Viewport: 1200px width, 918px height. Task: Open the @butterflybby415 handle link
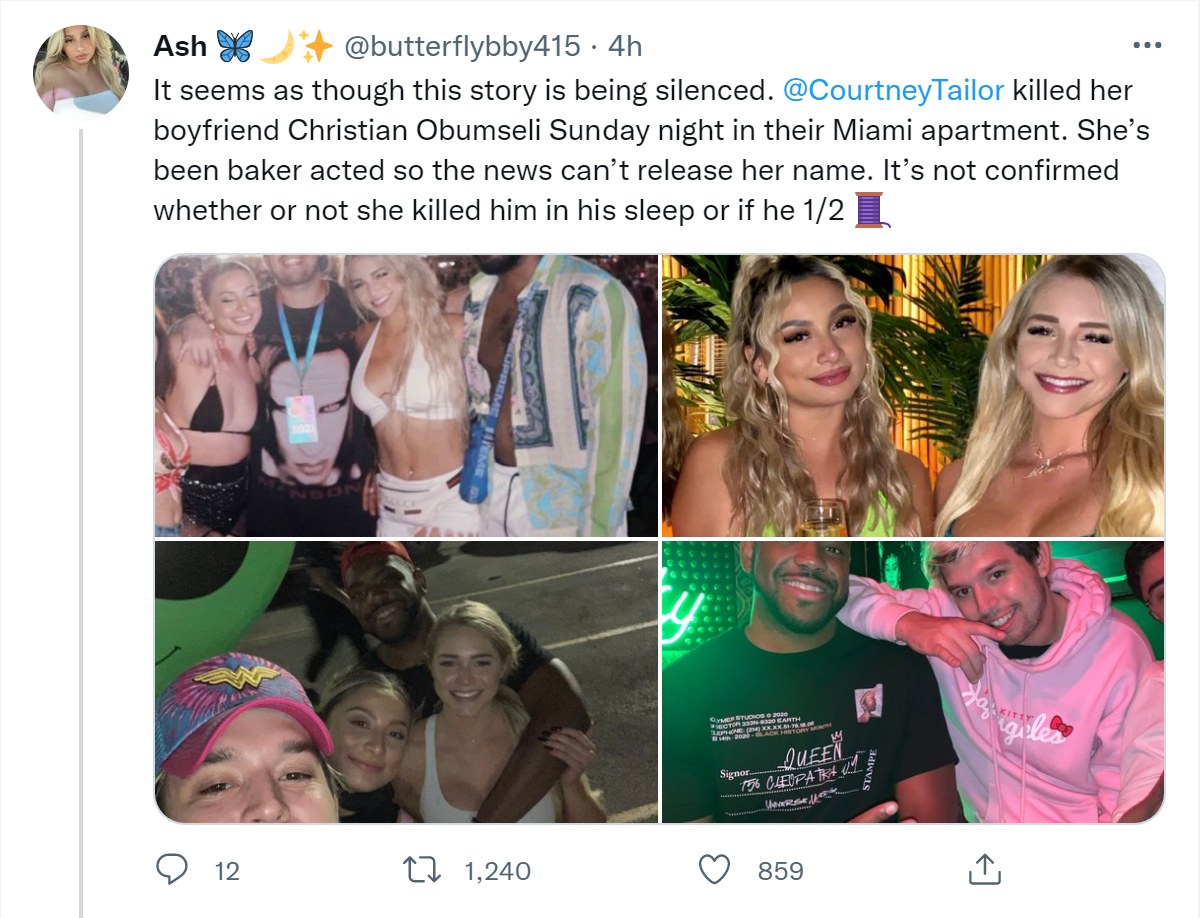(462, 46)
